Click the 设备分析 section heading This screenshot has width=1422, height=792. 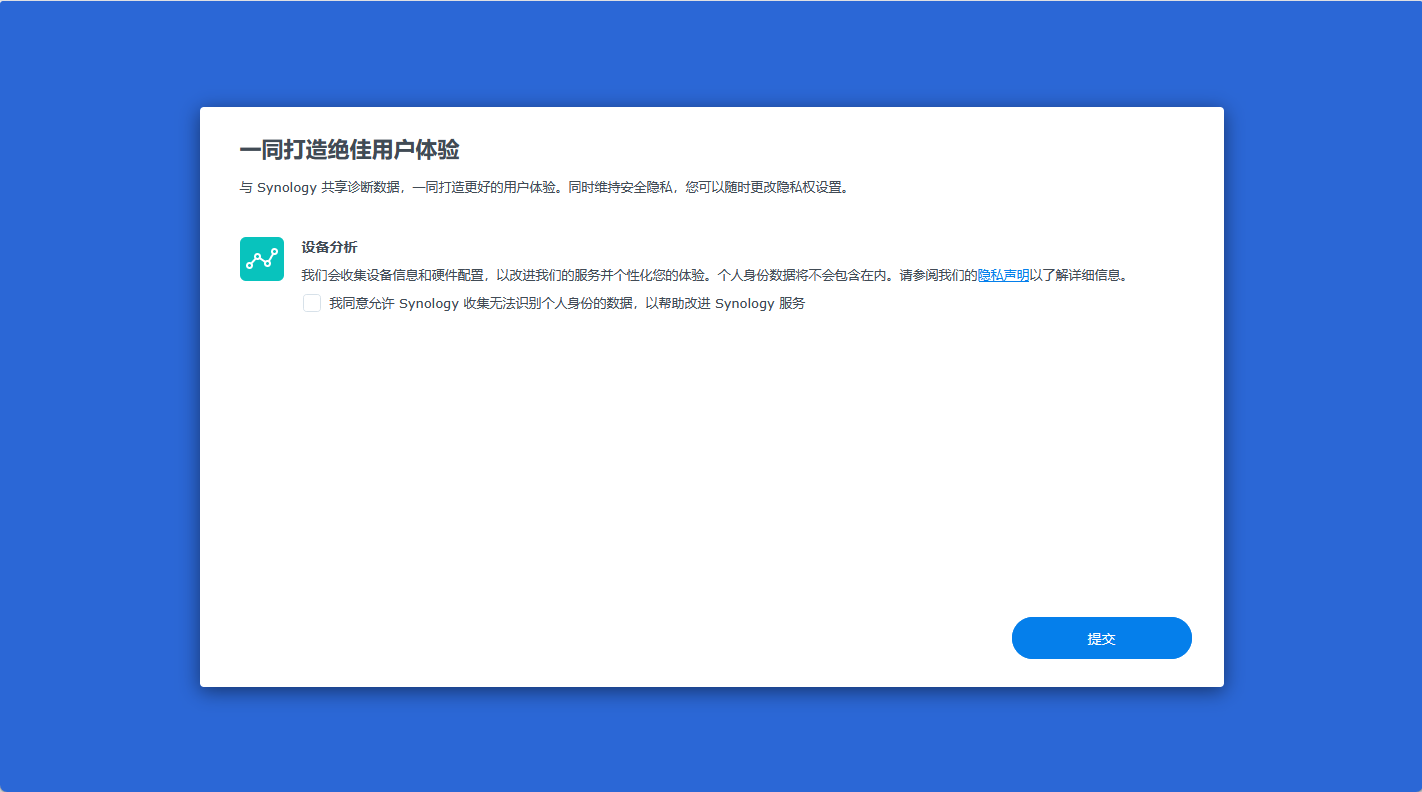pos(329,247)
